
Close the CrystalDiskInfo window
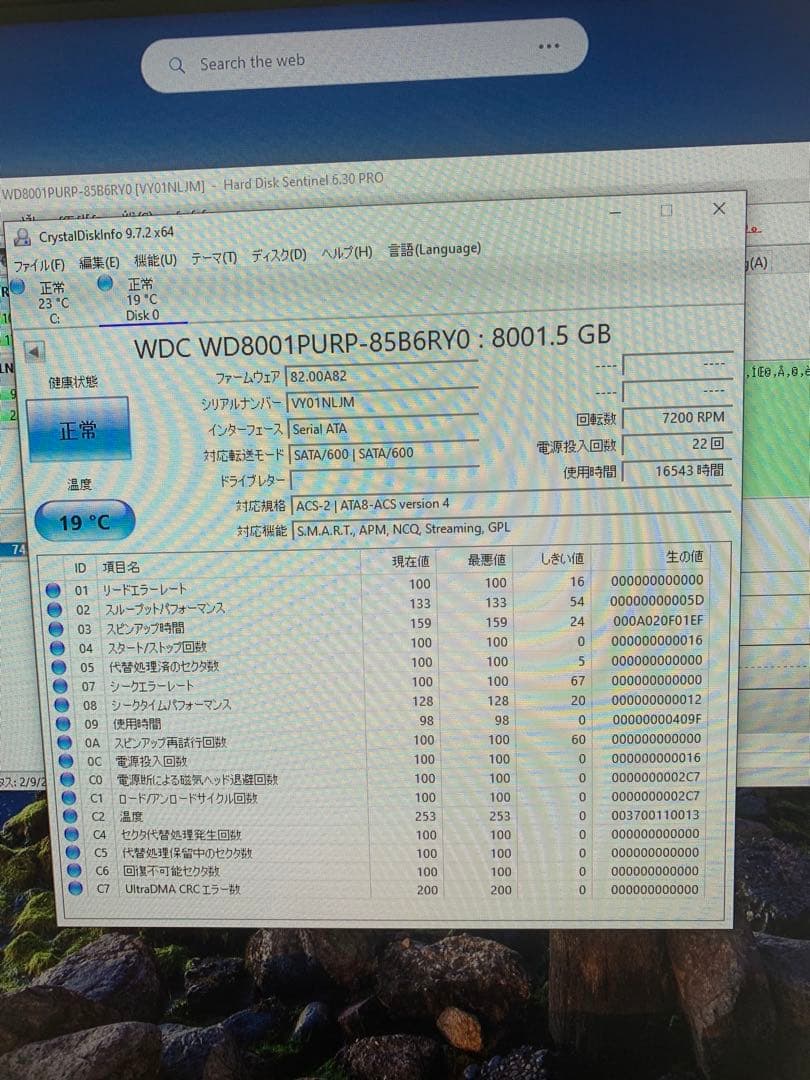point(719,208)
